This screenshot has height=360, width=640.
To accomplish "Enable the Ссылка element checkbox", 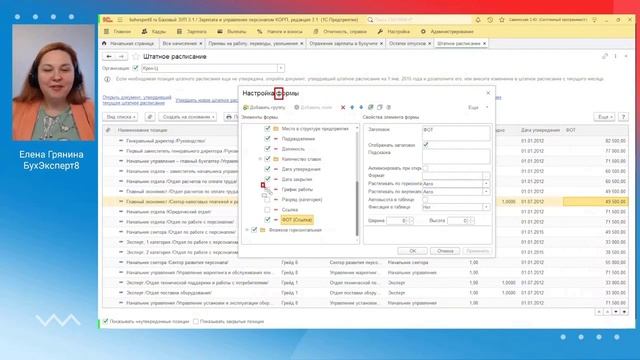I will tap(267, 210).
